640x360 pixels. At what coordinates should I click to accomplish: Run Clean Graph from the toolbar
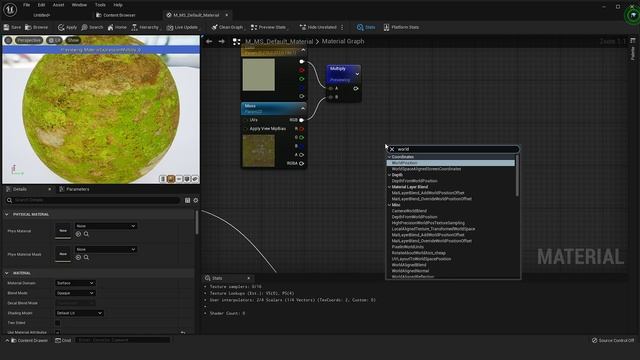227,27
